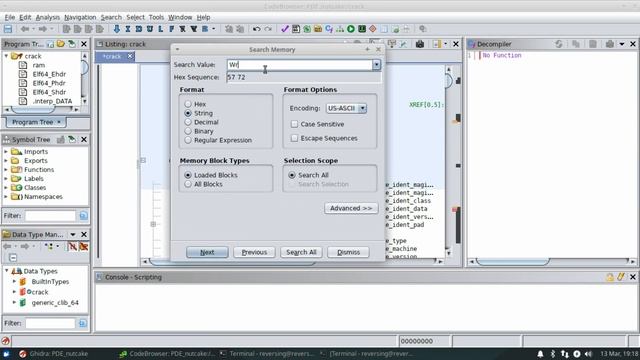Click the Symbol Tree Filter text field

coord(51,216)
